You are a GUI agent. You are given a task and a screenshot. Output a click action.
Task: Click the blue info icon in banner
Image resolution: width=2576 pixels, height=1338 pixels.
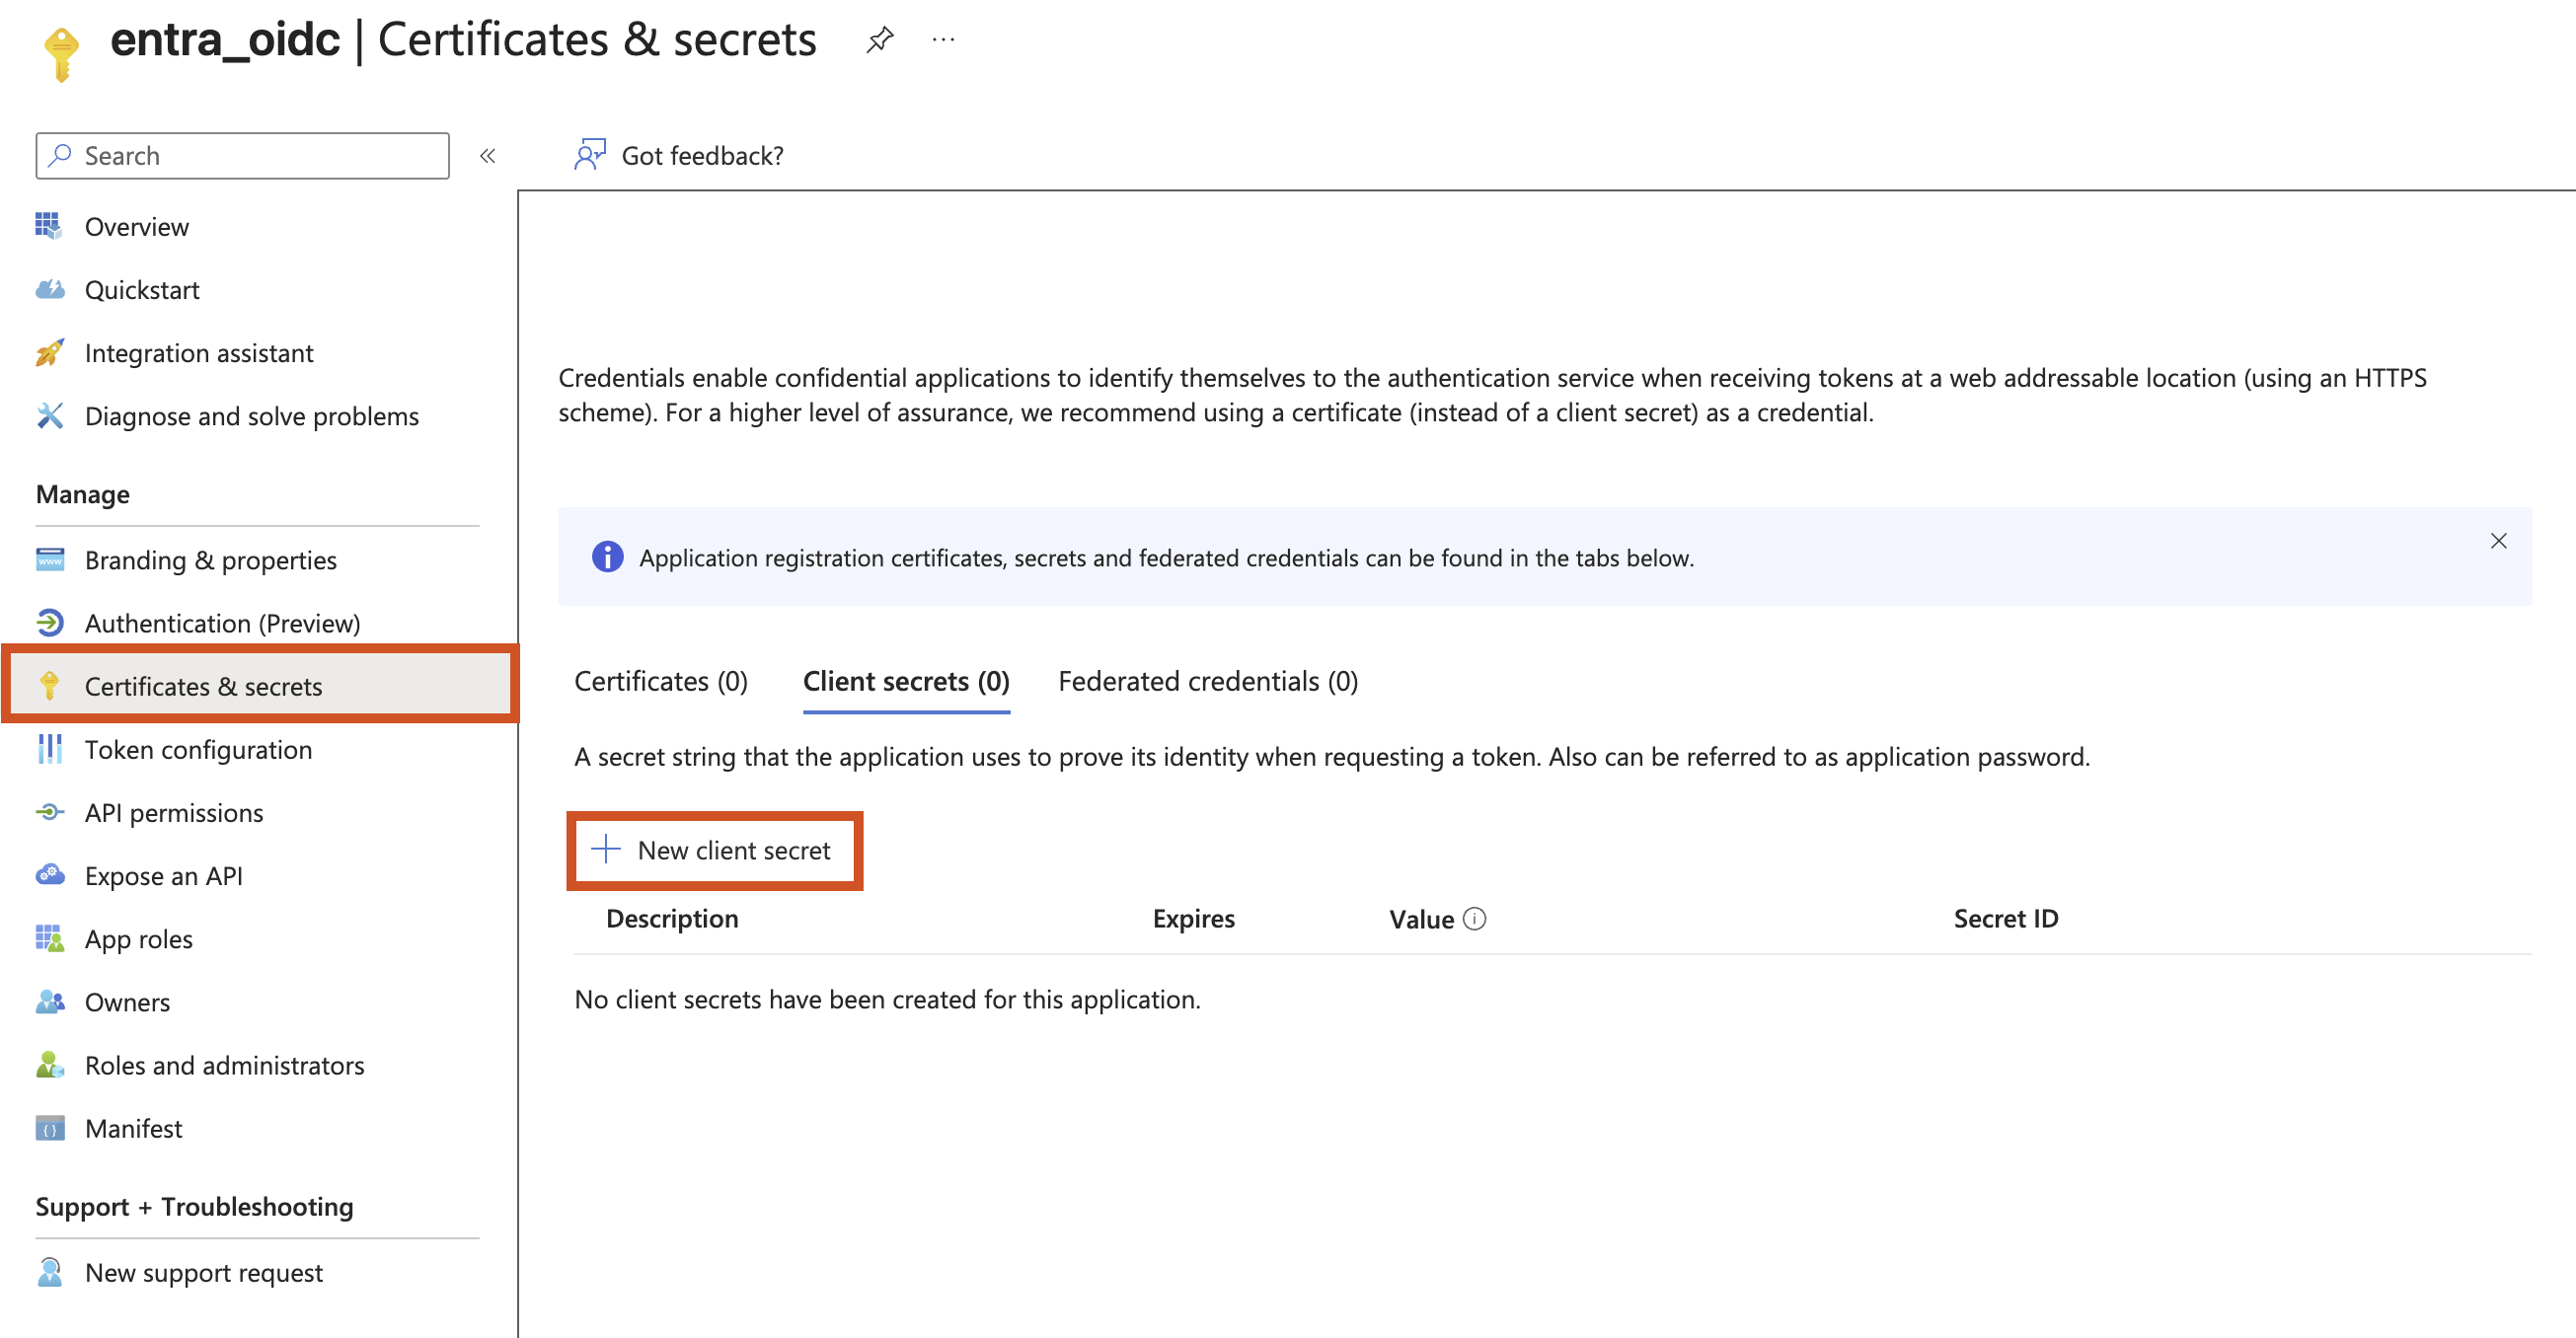(607, 557)
